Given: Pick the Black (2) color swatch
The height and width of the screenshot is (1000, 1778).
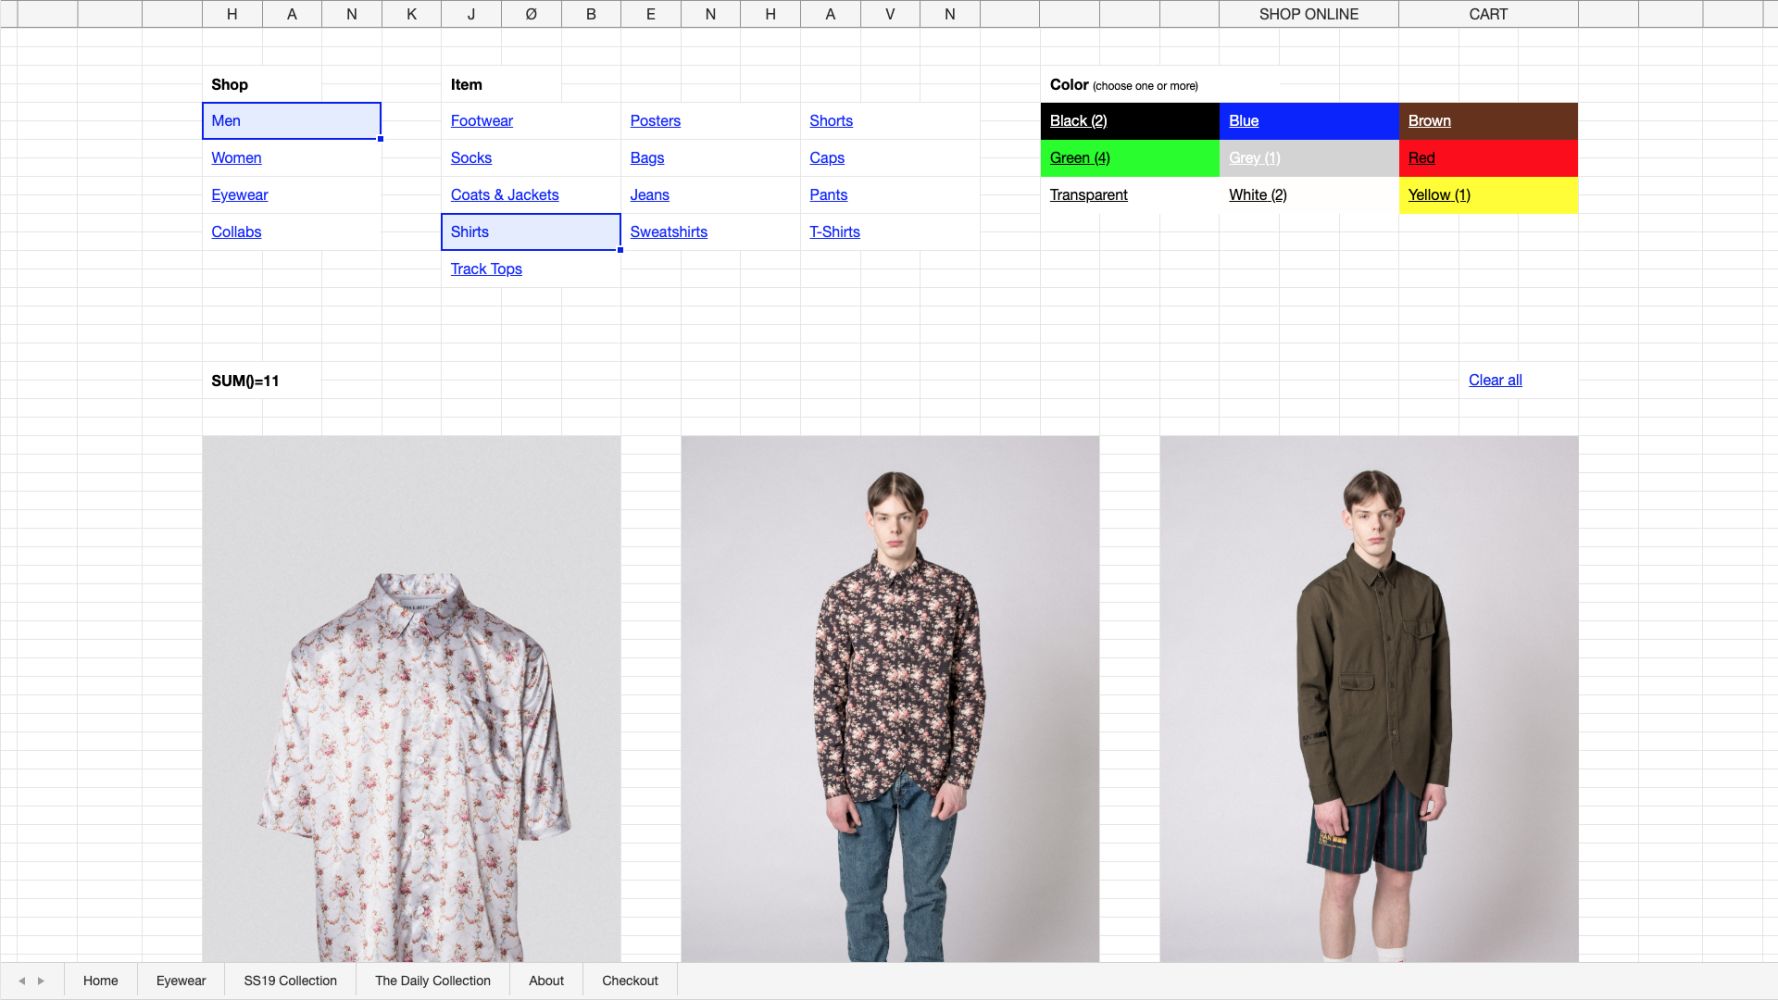Looking at the screenshot, I should pos(1130,121).
